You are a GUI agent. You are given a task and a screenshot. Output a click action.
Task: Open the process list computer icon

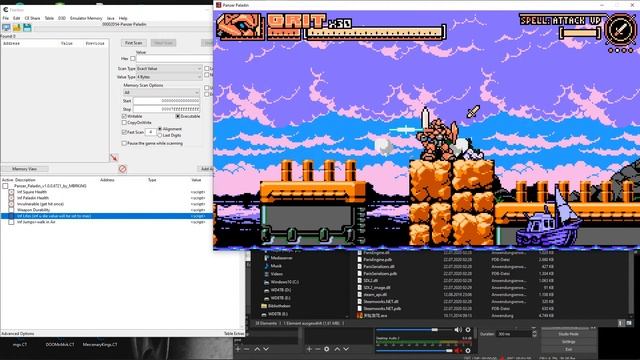[6, 28]
